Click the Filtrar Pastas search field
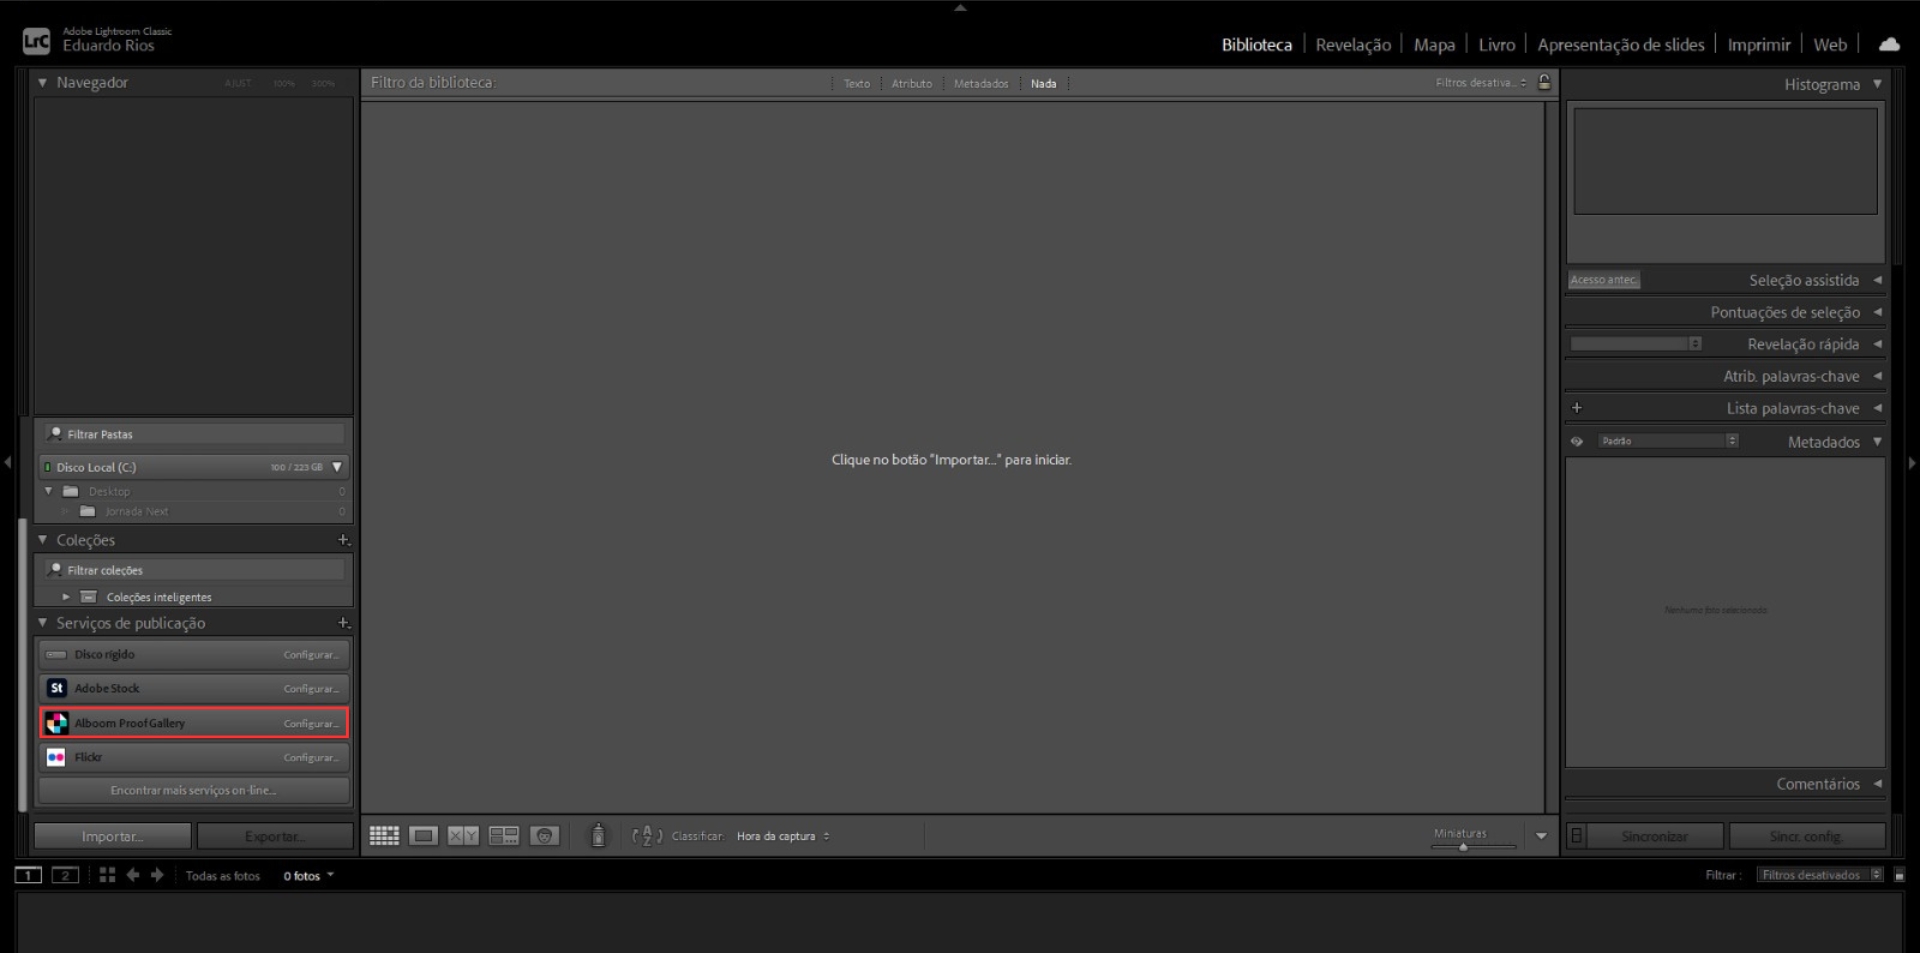 tap(200, 434)
